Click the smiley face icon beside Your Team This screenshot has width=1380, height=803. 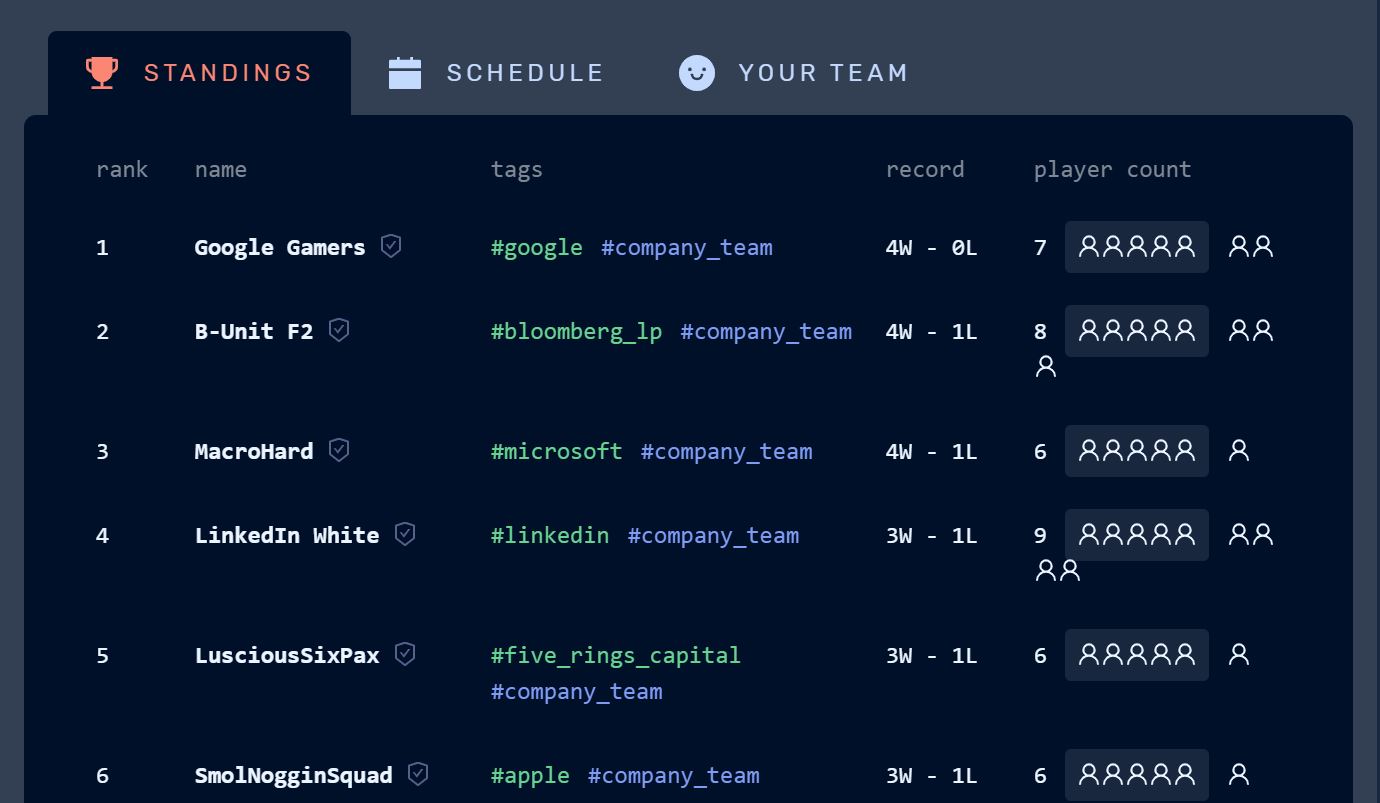[697, 73]
